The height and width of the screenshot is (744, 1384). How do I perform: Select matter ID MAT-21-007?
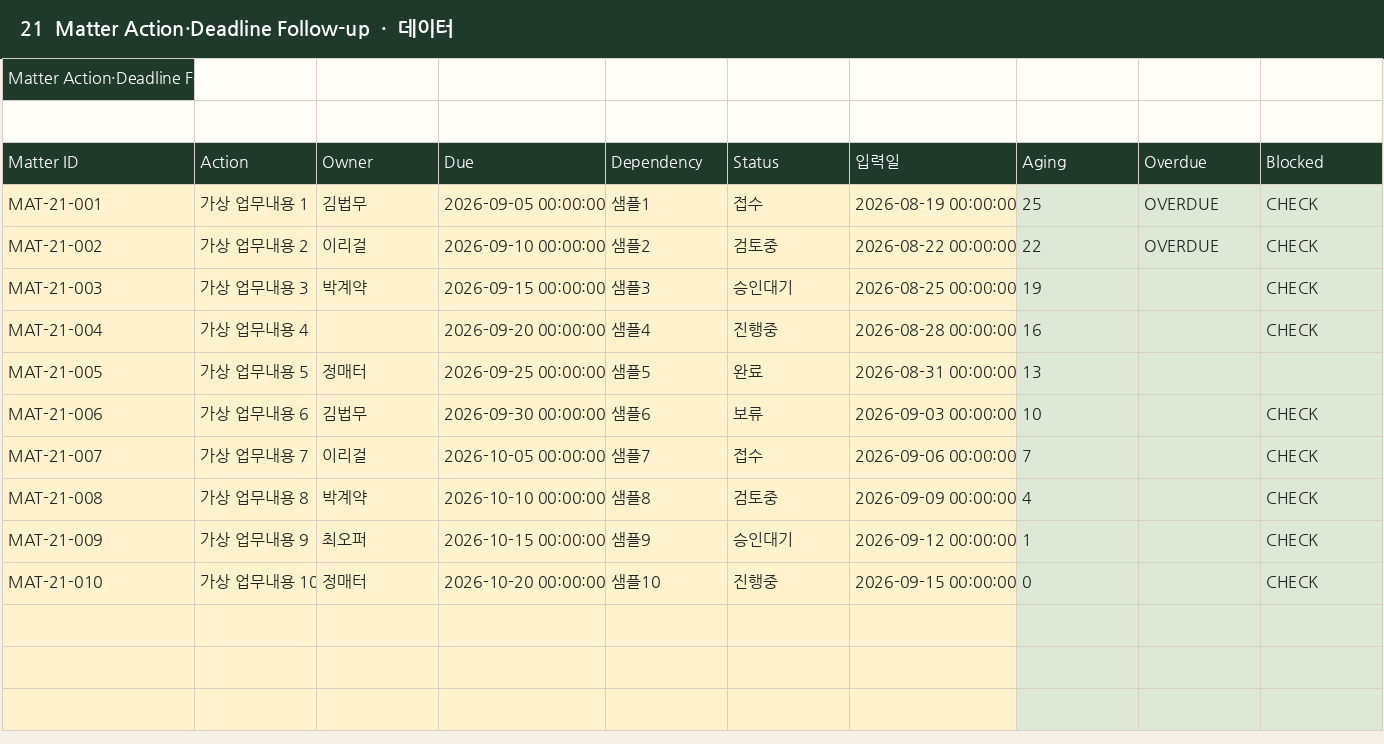(x=98, y=457)
